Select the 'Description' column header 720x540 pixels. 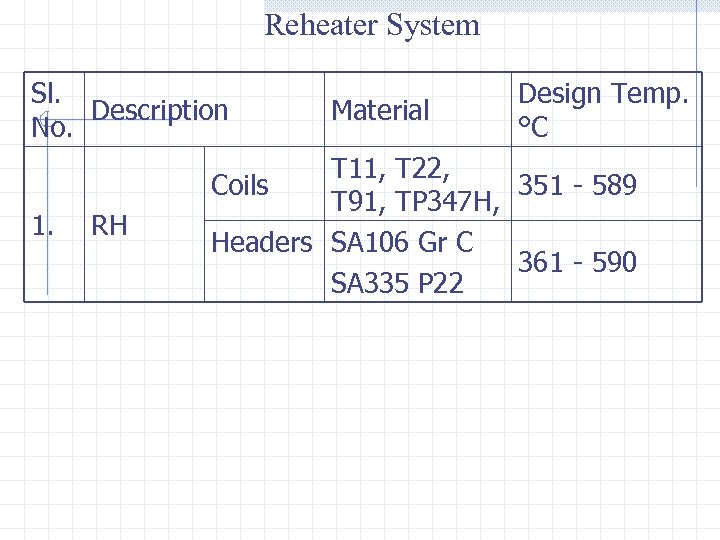pos(204,110)
